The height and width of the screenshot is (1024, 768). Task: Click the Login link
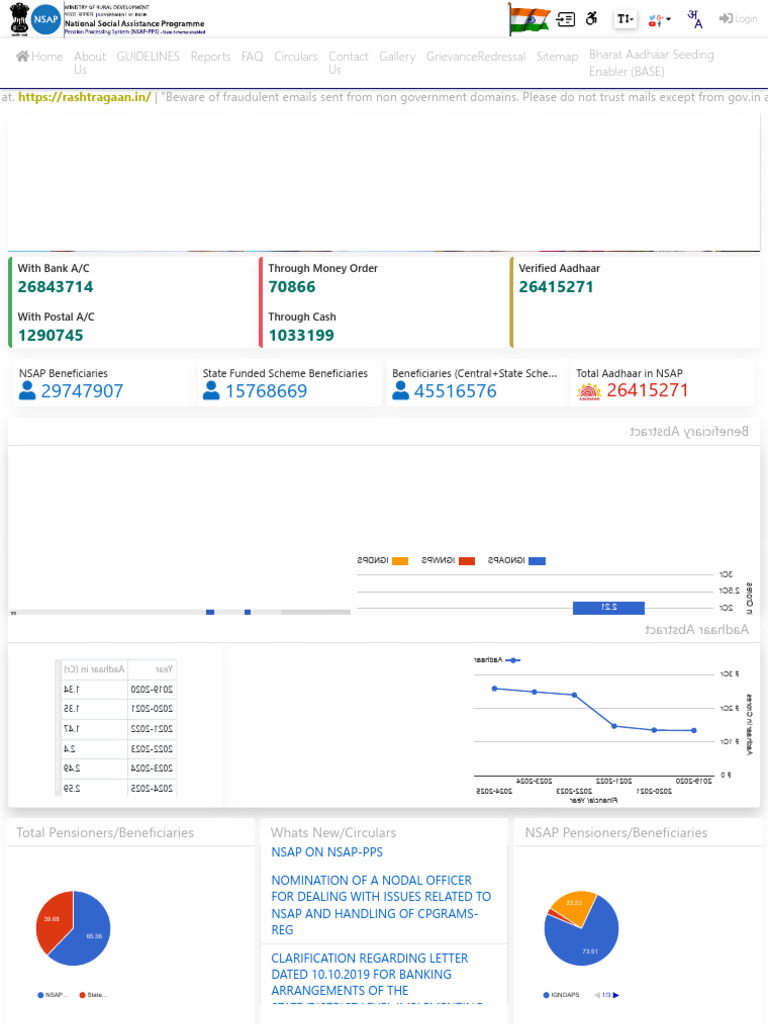(x=738, y=19)
